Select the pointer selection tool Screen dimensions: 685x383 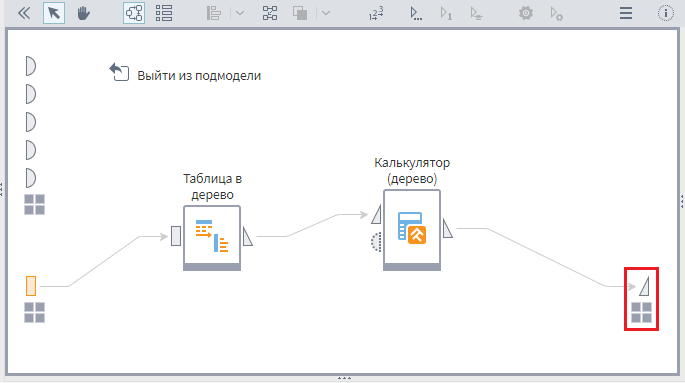pos(54,13)
